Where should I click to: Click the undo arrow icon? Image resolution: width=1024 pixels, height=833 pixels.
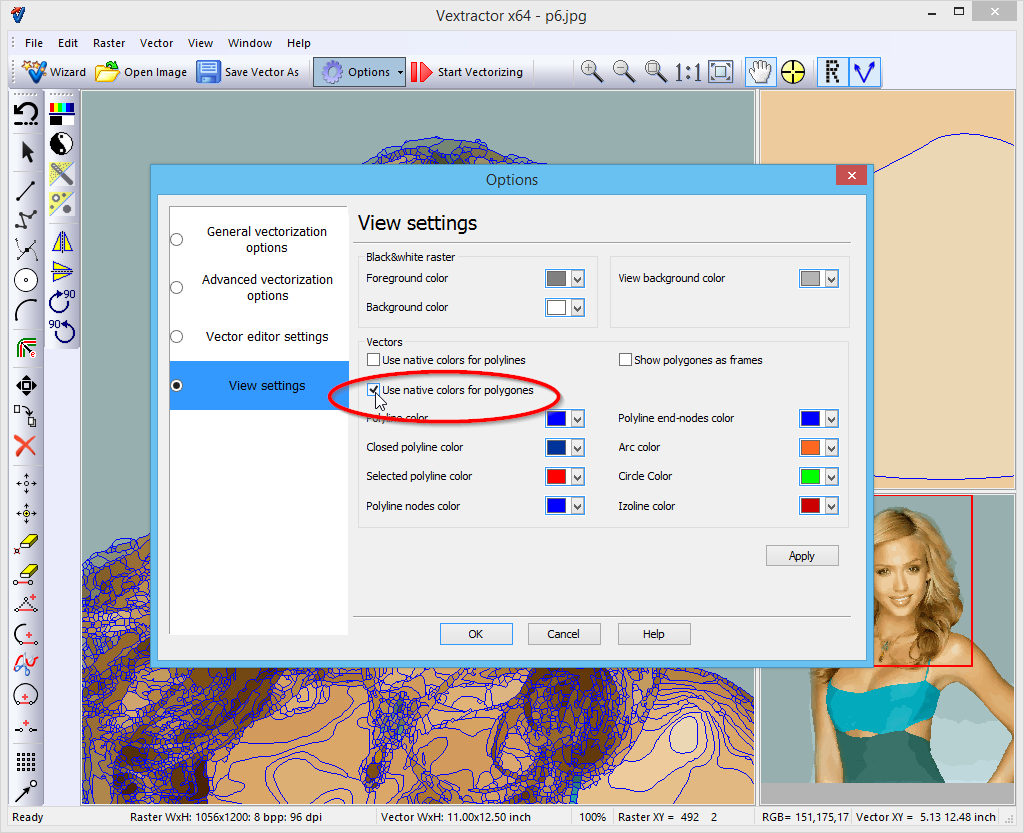26,113
